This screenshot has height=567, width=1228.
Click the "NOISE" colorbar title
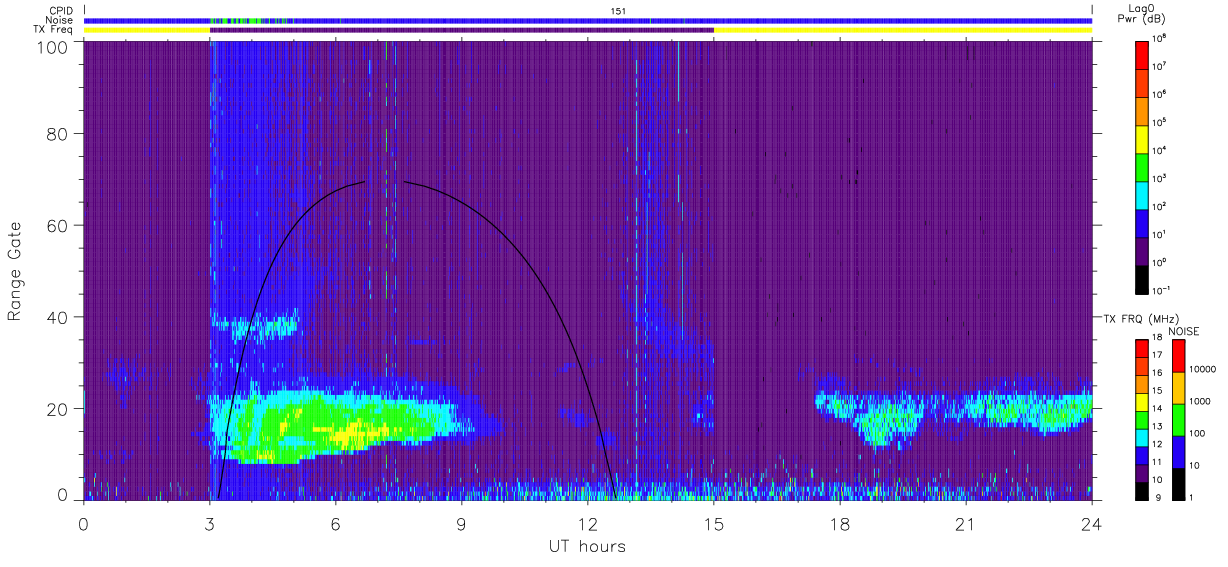[1182, 330]
